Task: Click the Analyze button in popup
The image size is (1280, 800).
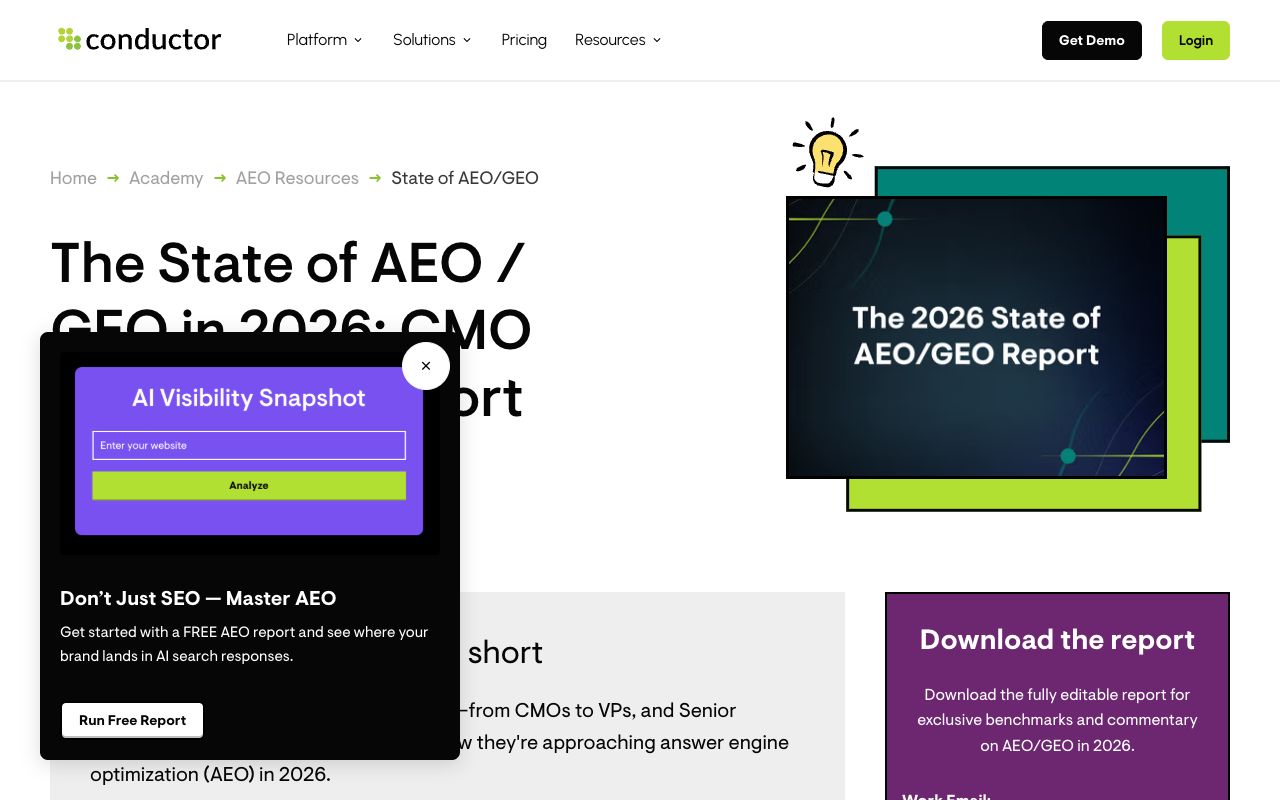Action: 249,485
